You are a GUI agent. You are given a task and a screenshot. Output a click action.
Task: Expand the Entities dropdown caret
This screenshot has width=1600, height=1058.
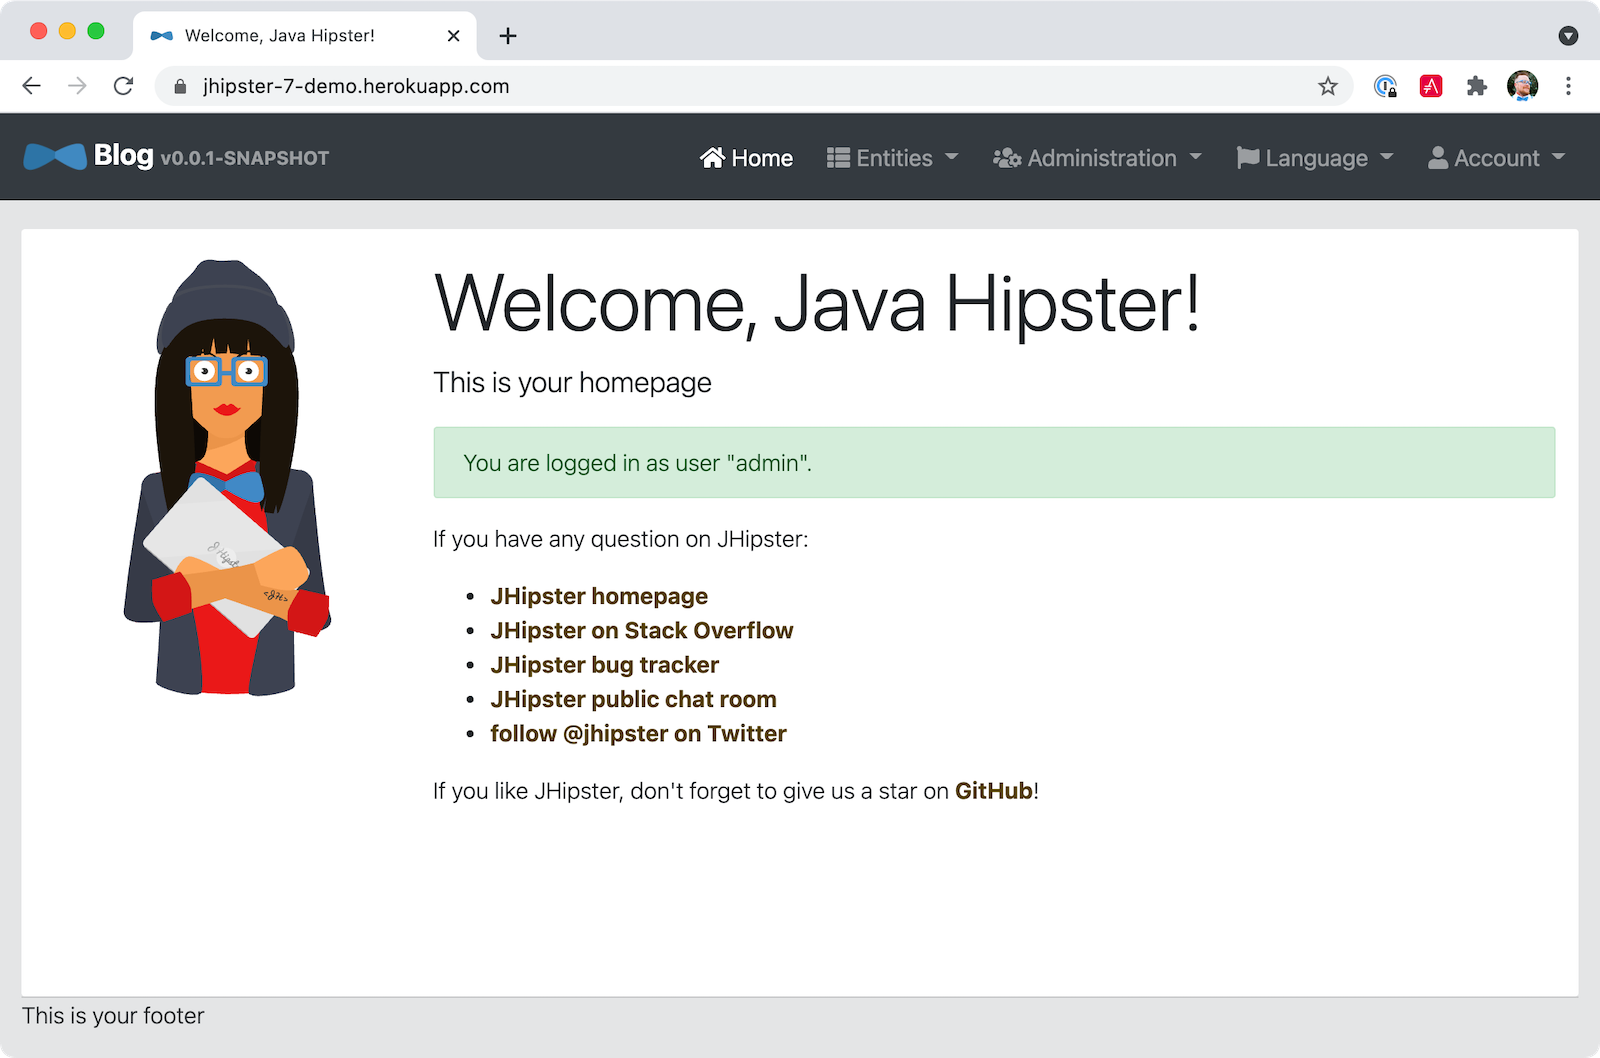[x=952, y=157]
